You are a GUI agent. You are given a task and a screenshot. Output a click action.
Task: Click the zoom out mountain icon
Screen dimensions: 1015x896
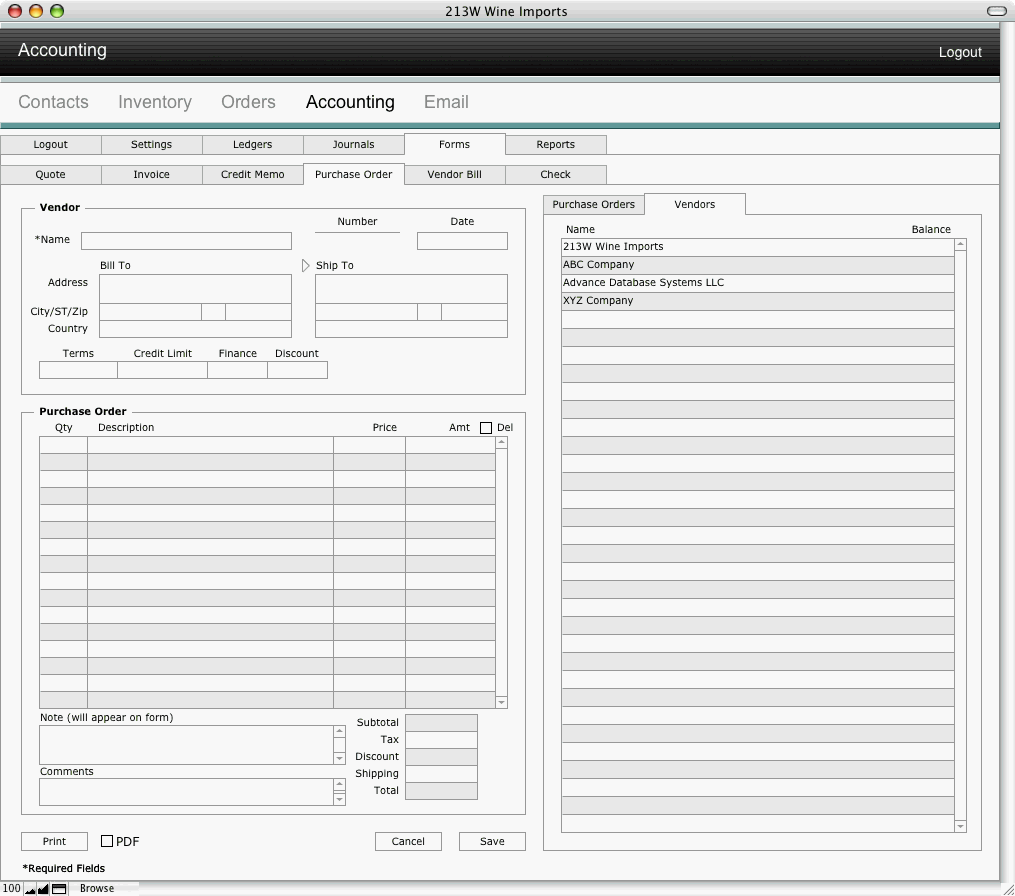[30, 889]
